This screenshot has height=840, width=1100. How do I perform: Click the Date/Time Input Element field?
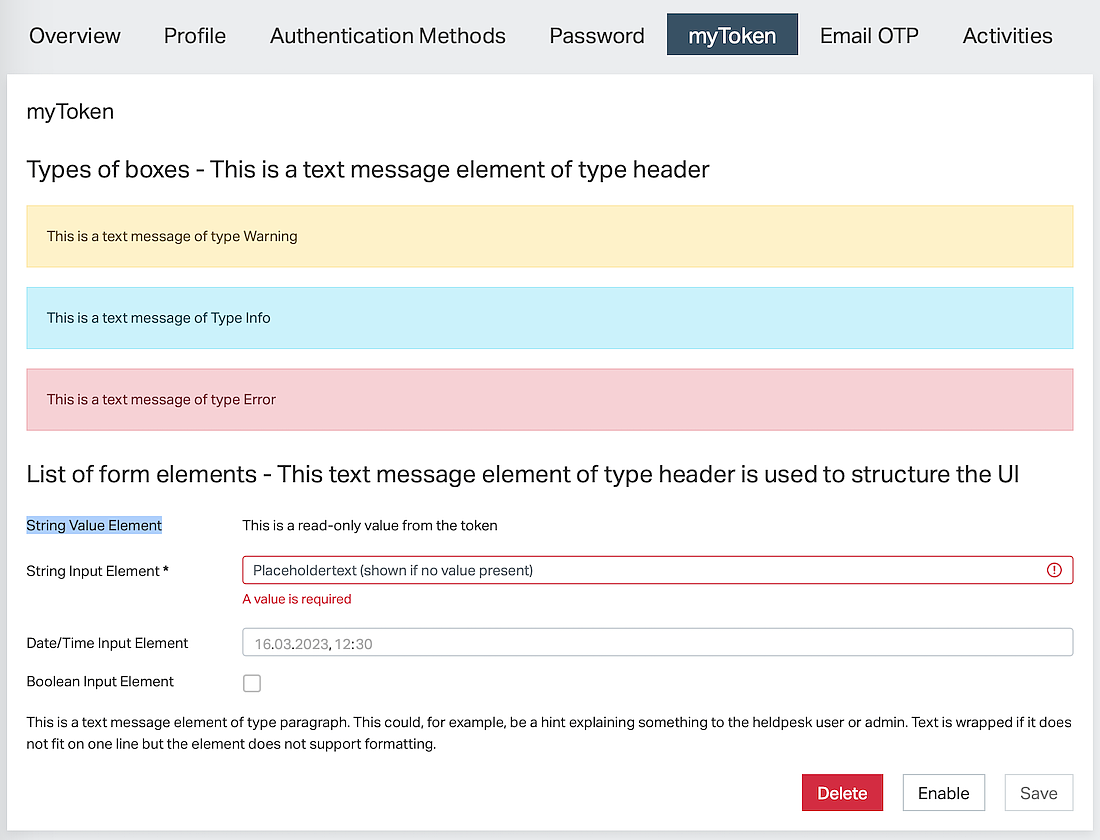pyautogui.click(x=657, y=643)
